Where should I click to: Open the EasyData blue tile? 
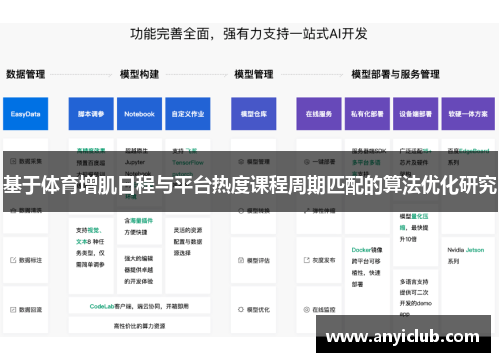click(26, 114)
